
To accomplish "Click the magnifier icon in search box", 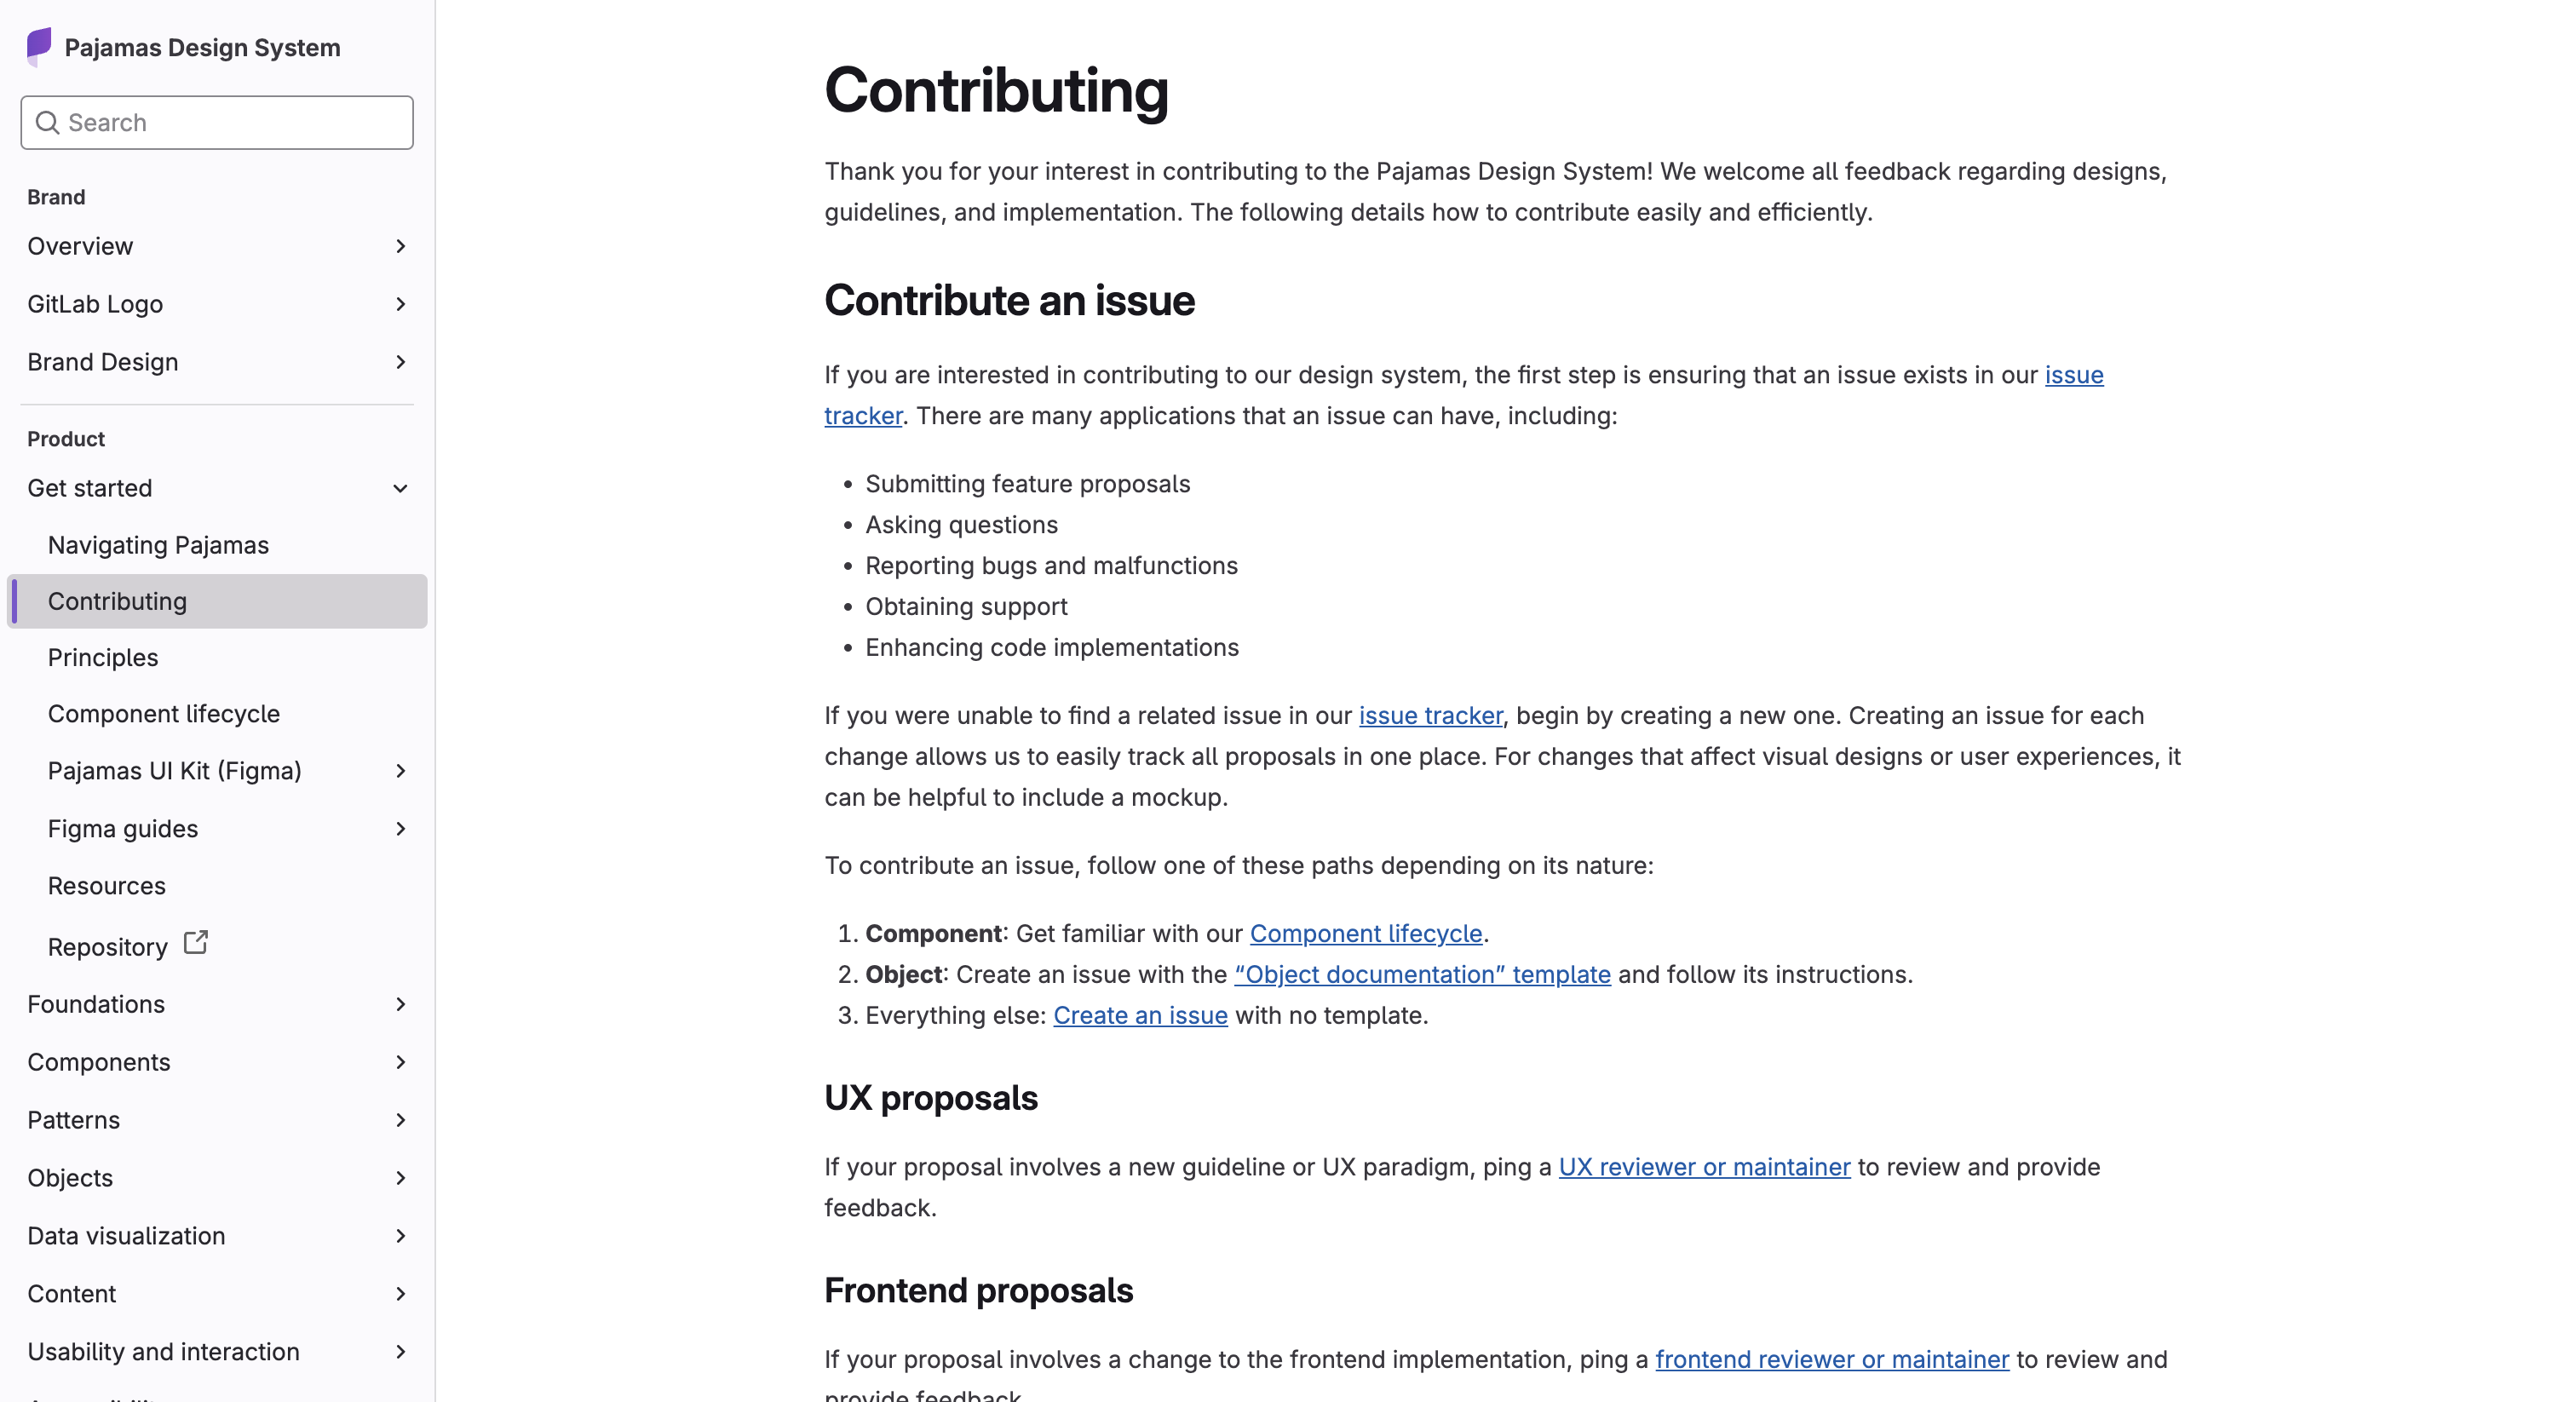I will pyautogui.click(x=47, y=122).
